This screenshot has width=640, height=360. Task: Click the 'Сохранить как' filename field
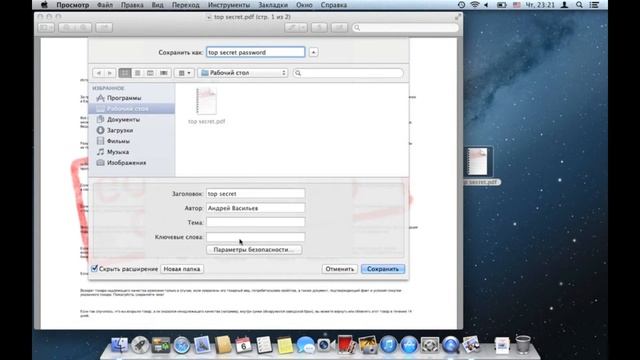256,52
